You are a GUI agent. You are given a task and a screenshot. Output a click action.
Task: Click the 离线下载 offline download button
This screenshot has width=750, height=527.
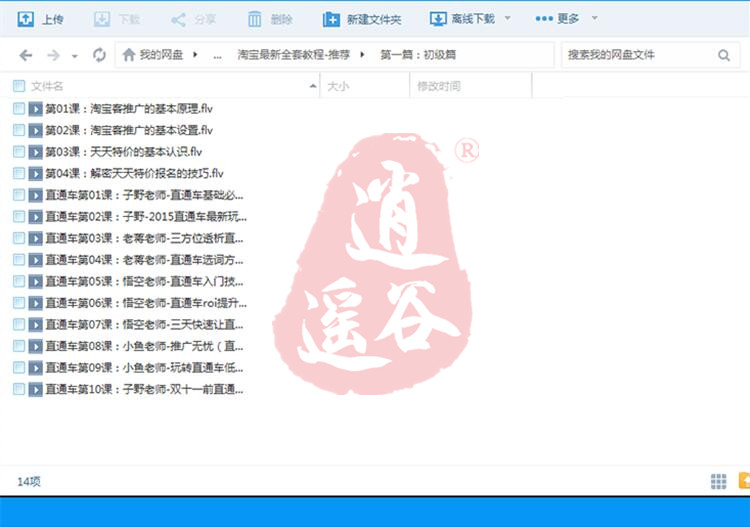(x=462, y=19)
